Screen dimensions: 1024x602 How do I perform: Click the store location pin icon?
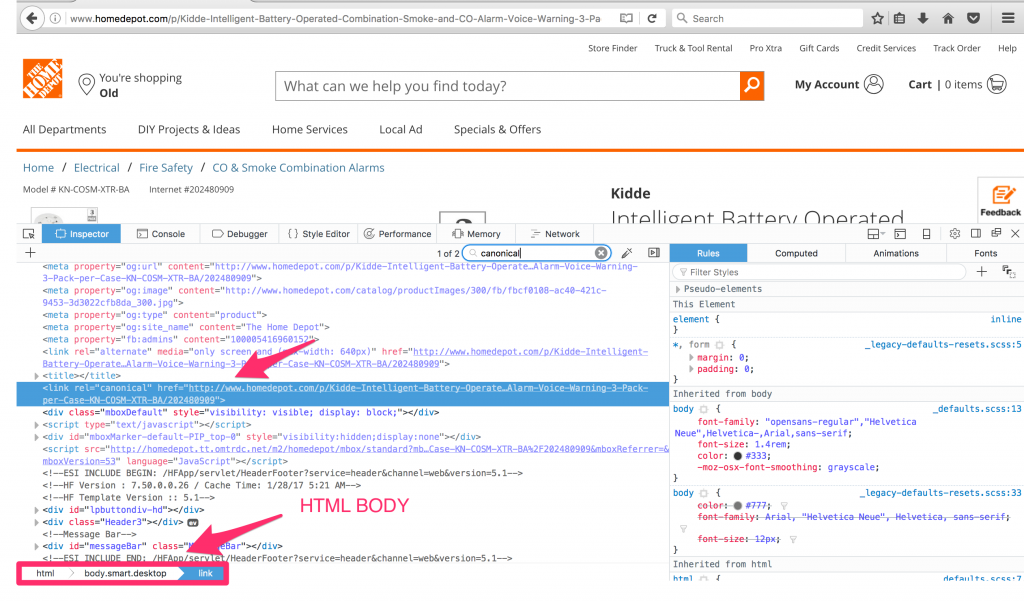click(86, 85)
